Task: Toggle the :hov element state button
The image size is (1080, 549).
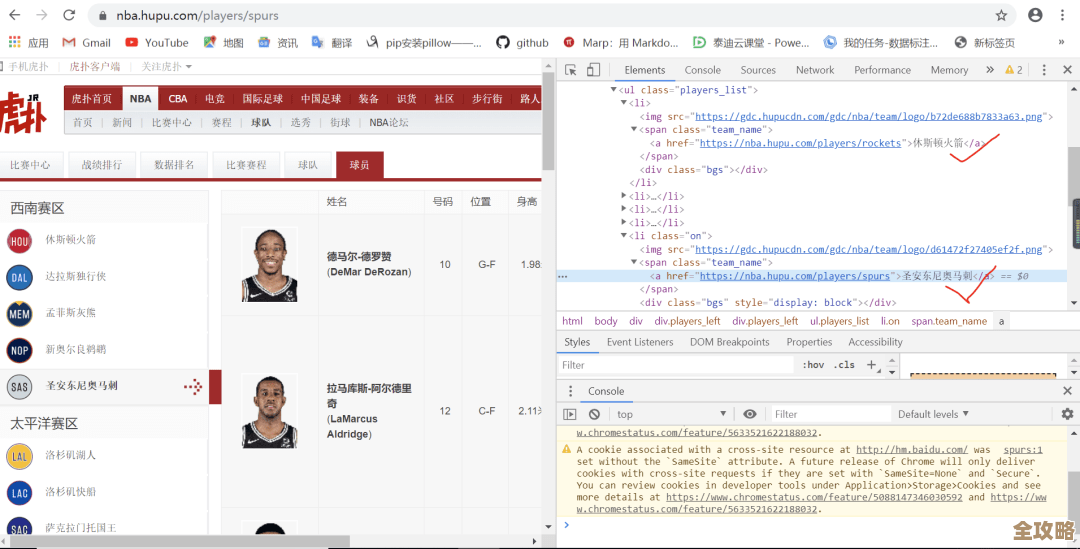Action: tap(813, 365)
